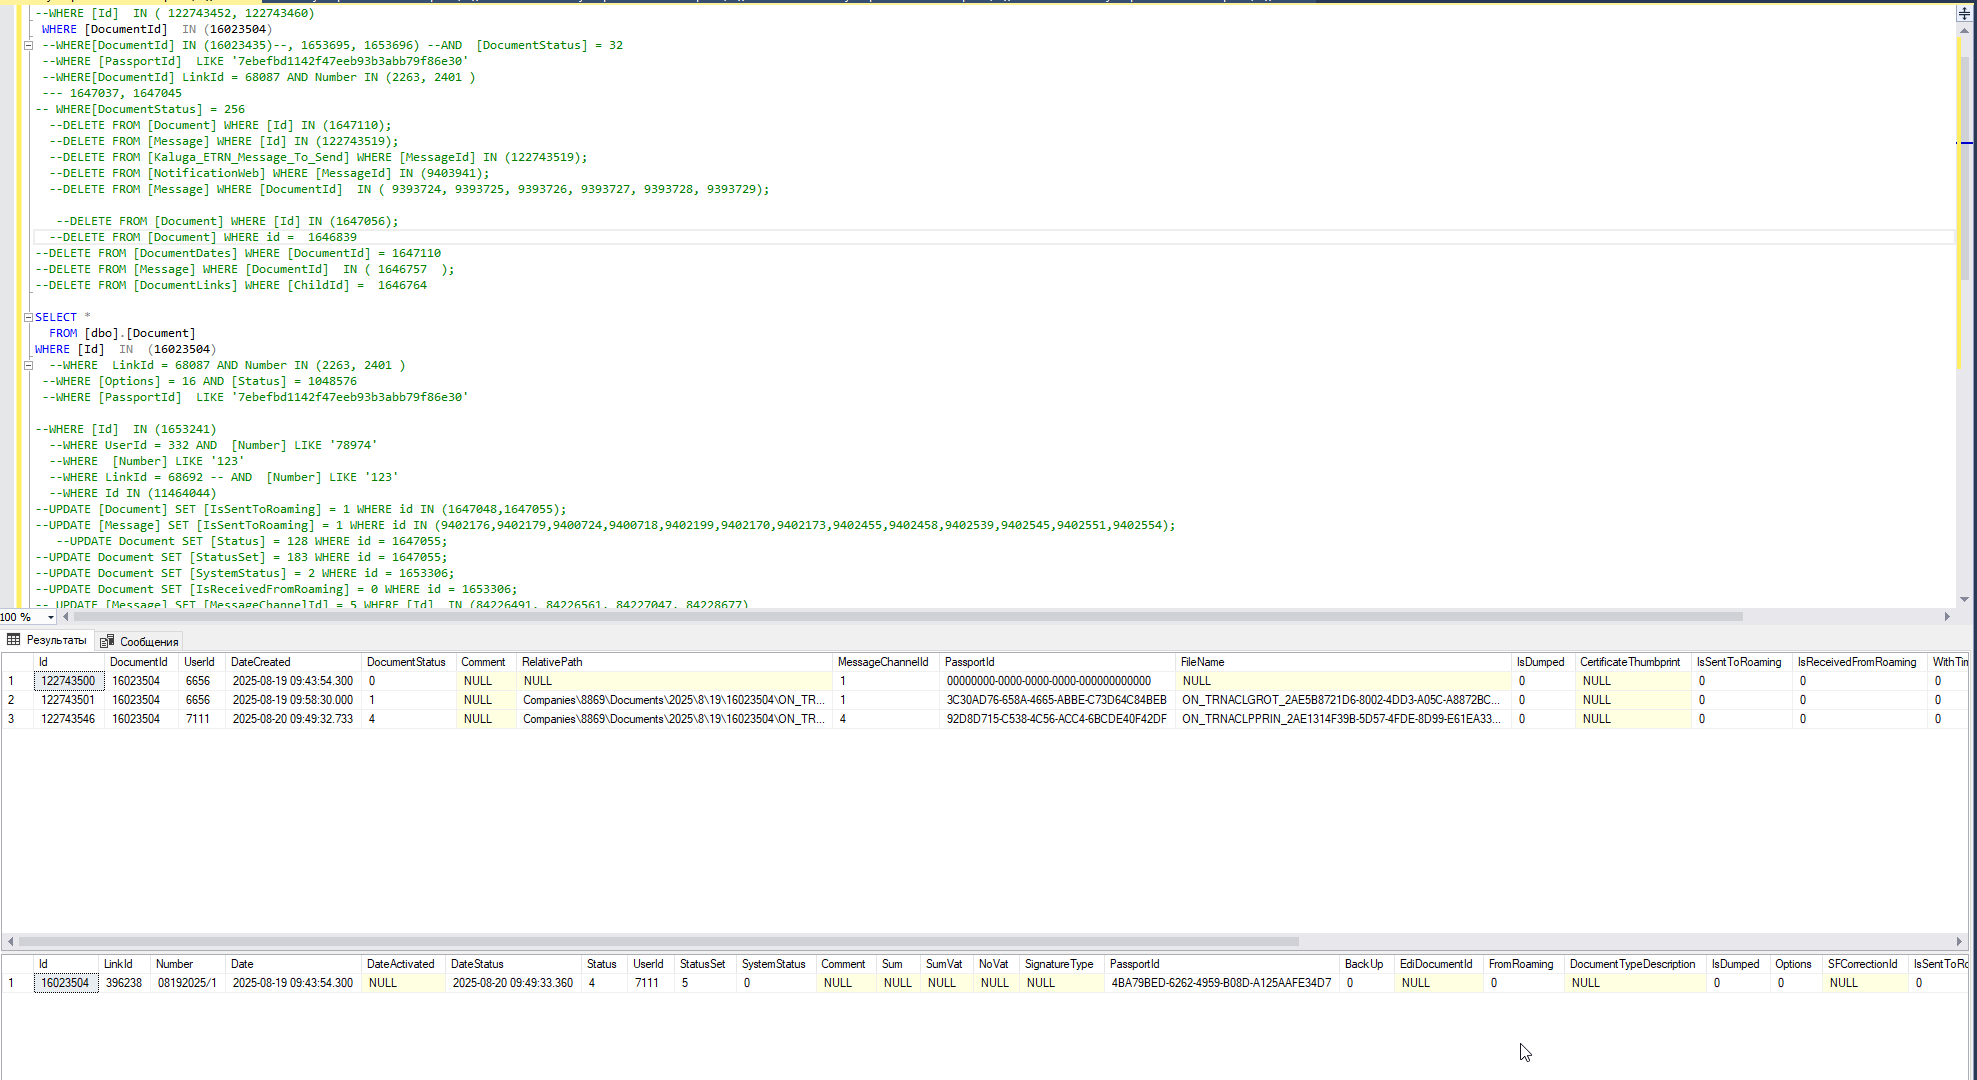This screenshot has height=1080, width=1977.
Task: Collapse the SELECT statement outline block
Action: coord(28,317)
